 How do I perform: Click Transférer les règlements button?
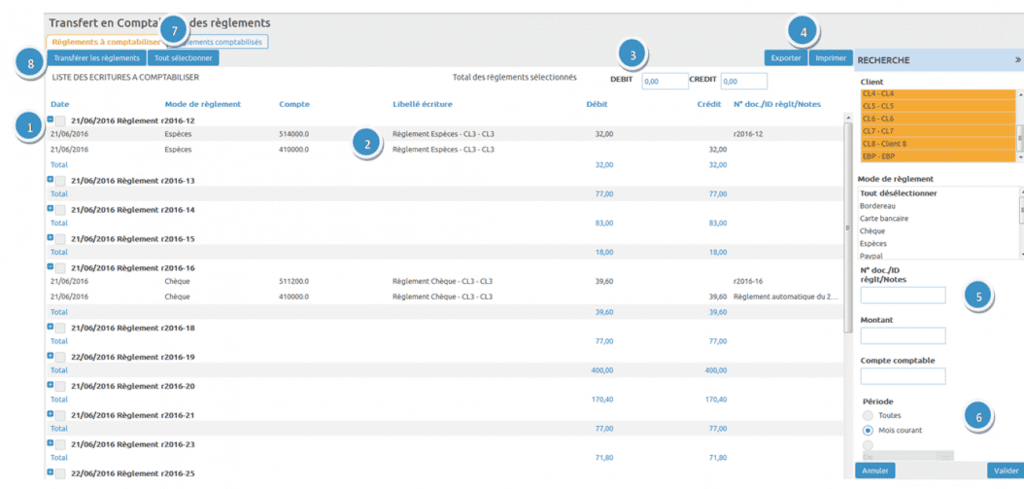[97, 57]
